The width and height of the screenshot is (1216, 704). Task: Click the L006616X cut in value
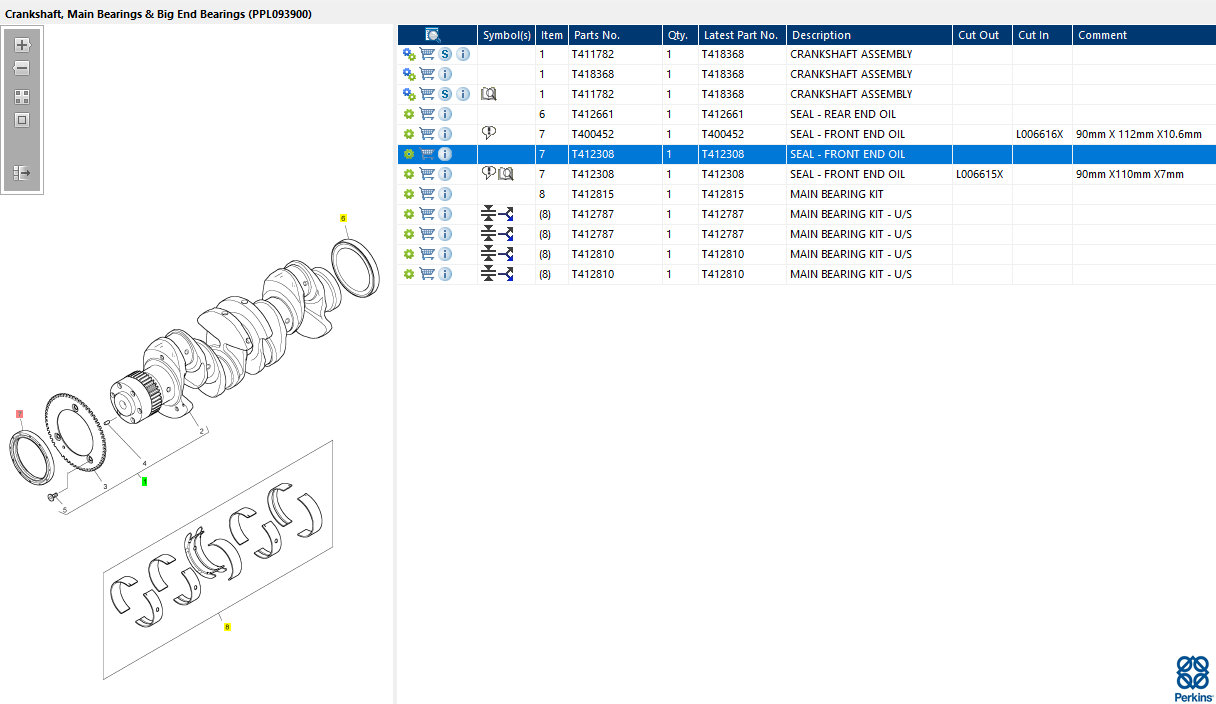1039,134
